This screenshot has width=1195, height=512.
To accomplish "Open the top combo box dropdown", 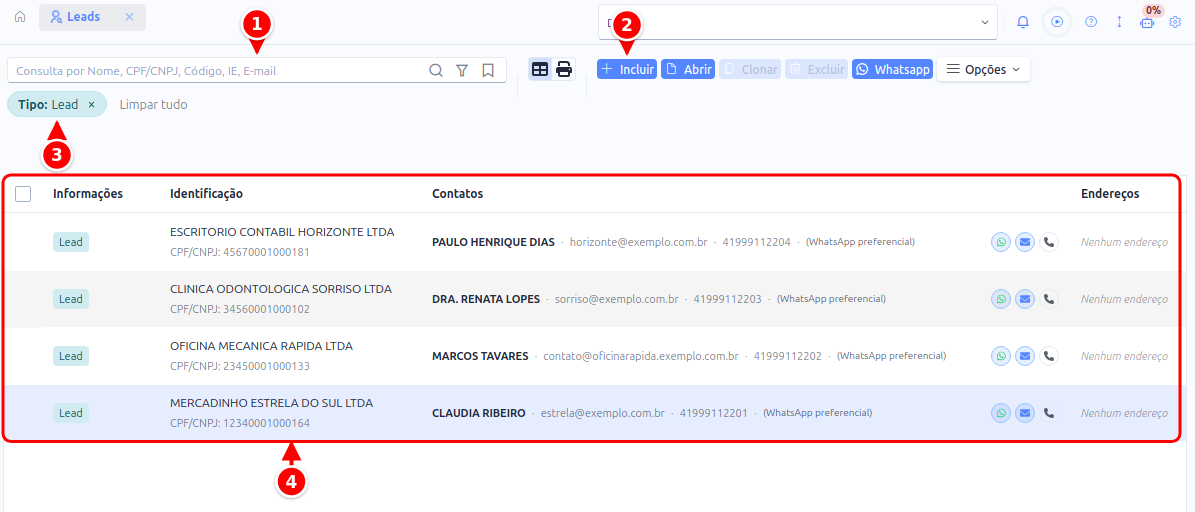I will (x=798, y=22).
